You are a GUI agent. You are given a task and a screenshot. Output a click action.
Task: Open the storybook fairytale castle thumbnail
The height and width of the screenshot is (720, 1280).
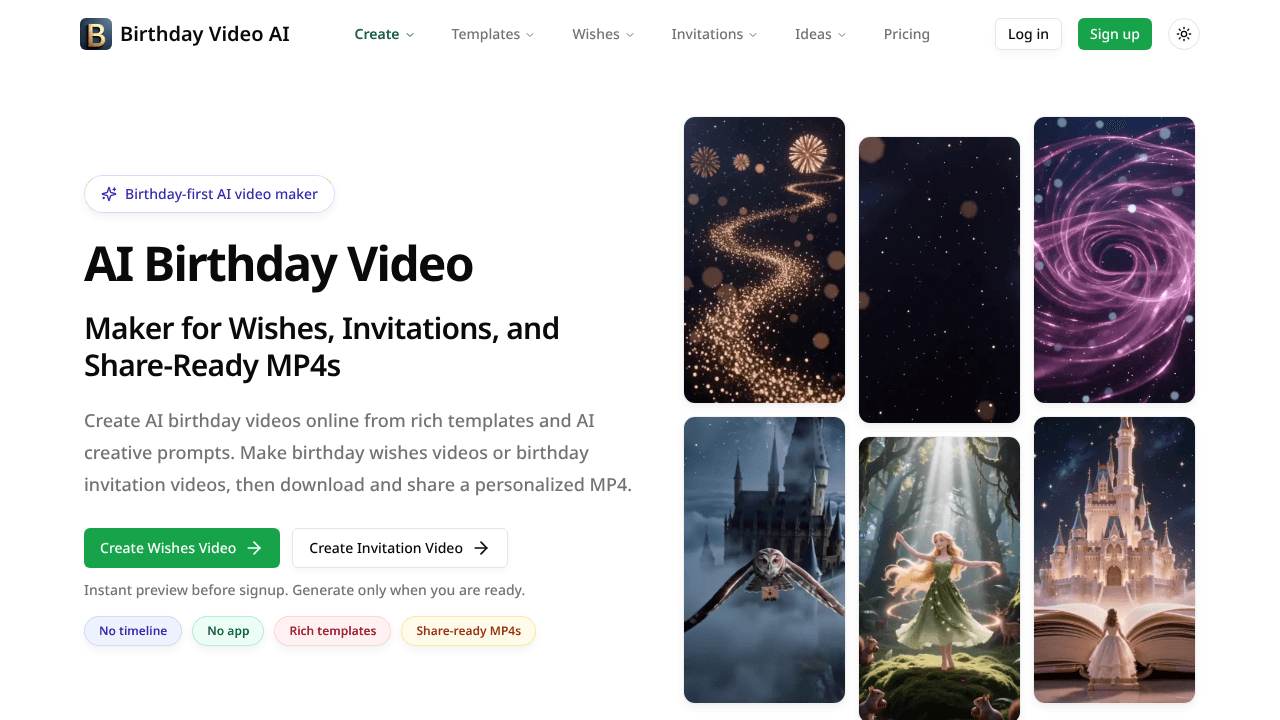[1114, 560]
